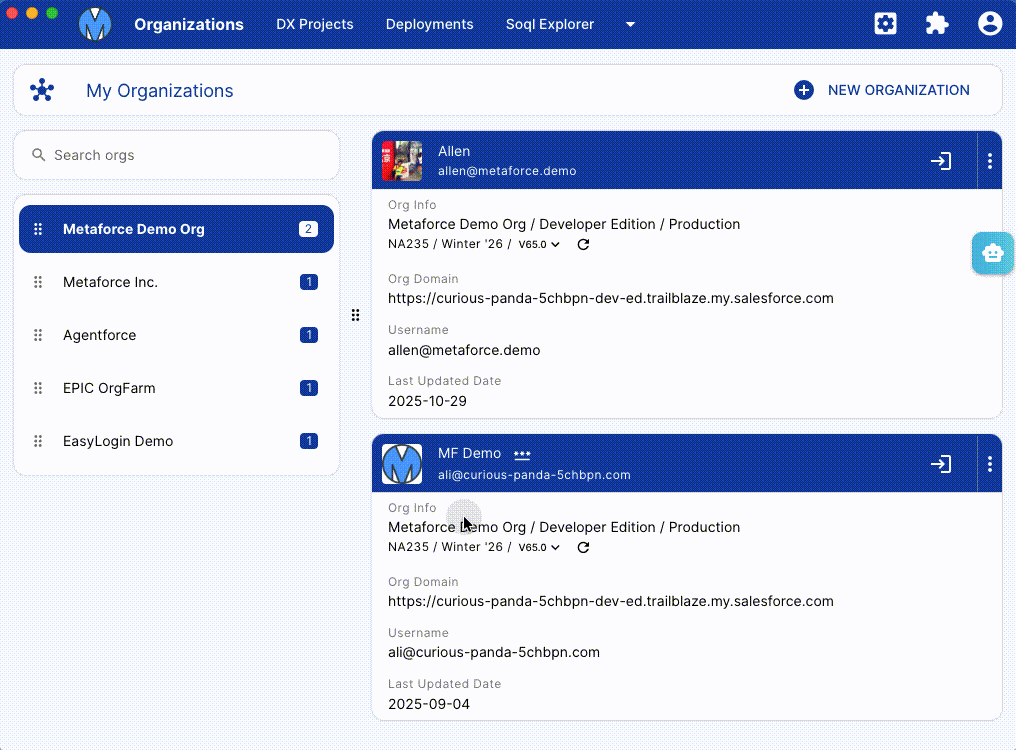The width and height of the screenshot is (1016, 750).
Task: Click the username allen@metaforce.demo under Username
Action: tap(464, 350)
